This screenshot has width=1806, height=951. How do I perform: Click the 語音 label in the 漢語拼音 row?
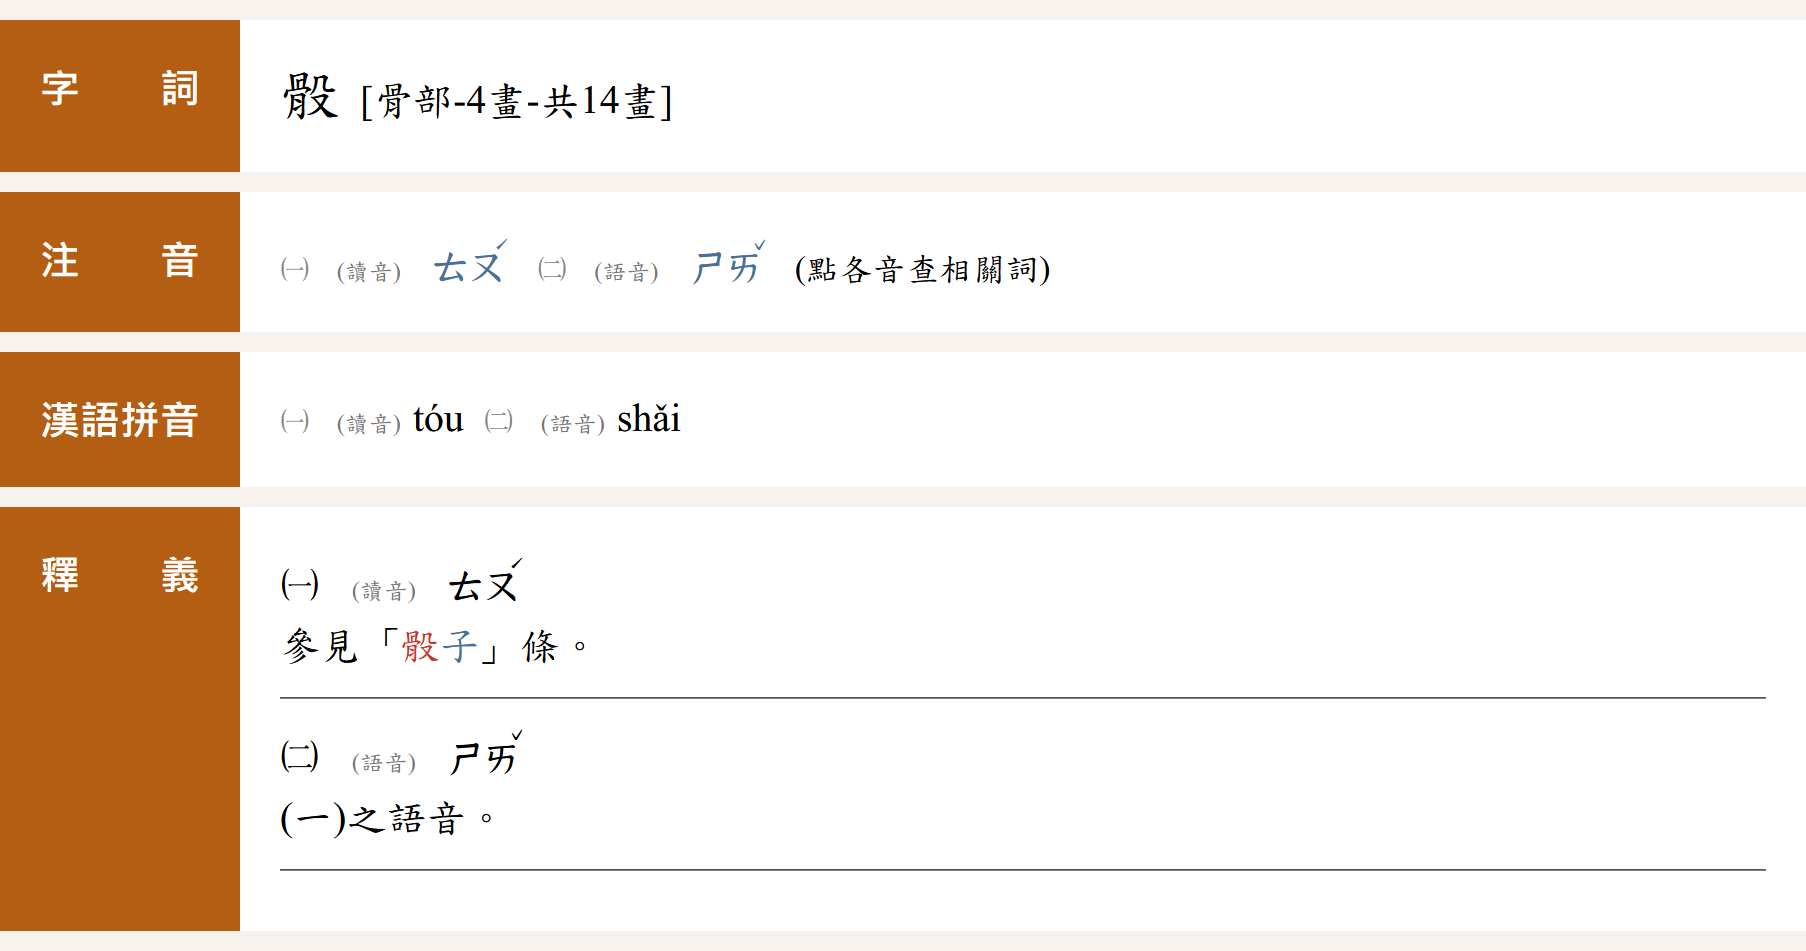573,424
